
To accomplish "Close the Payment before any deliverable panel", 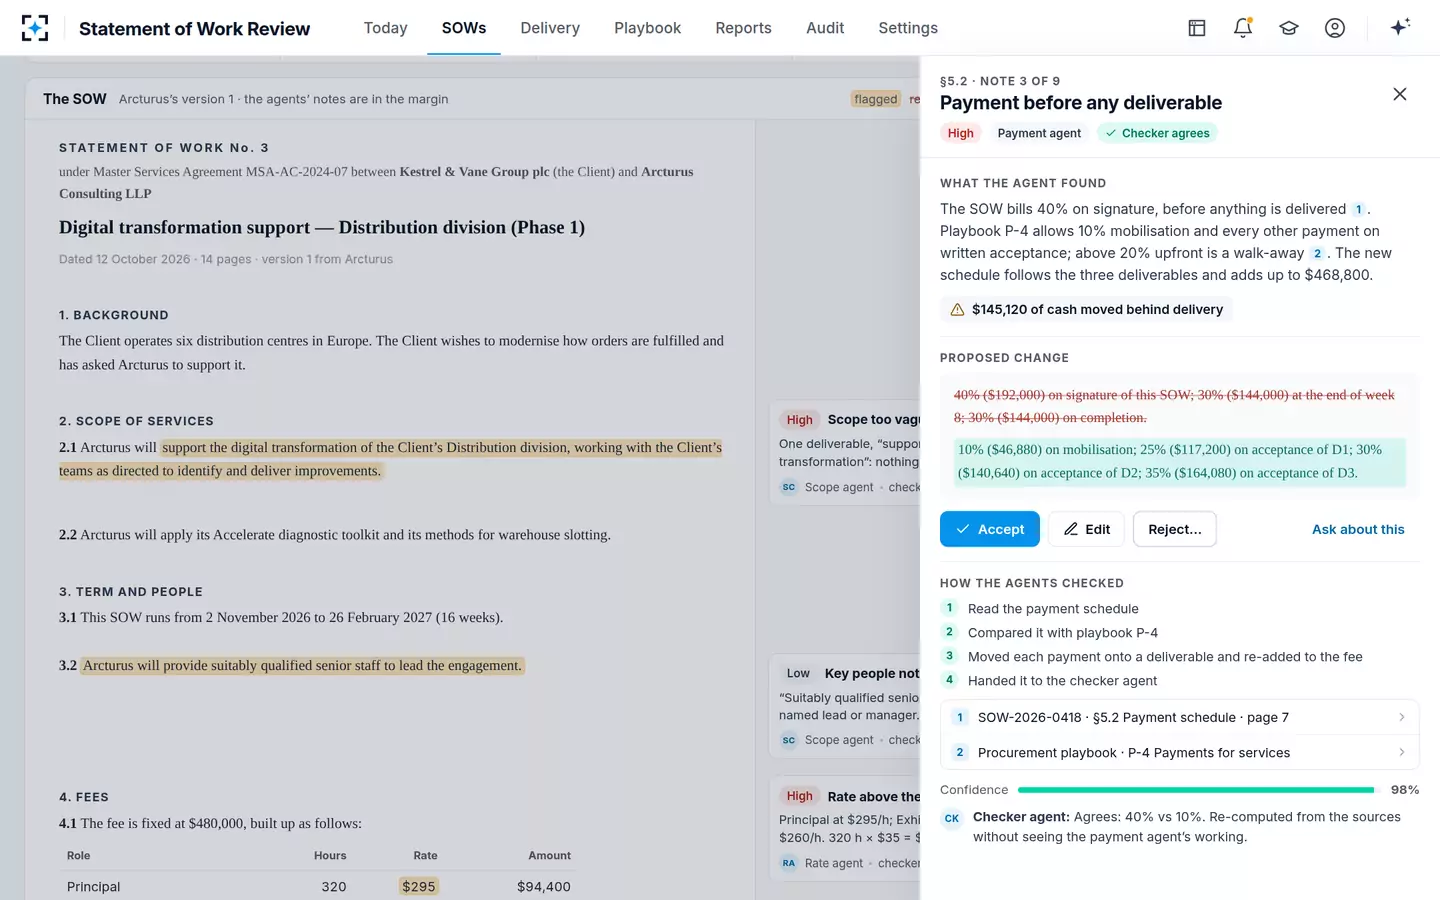I will pos(1400,94).
